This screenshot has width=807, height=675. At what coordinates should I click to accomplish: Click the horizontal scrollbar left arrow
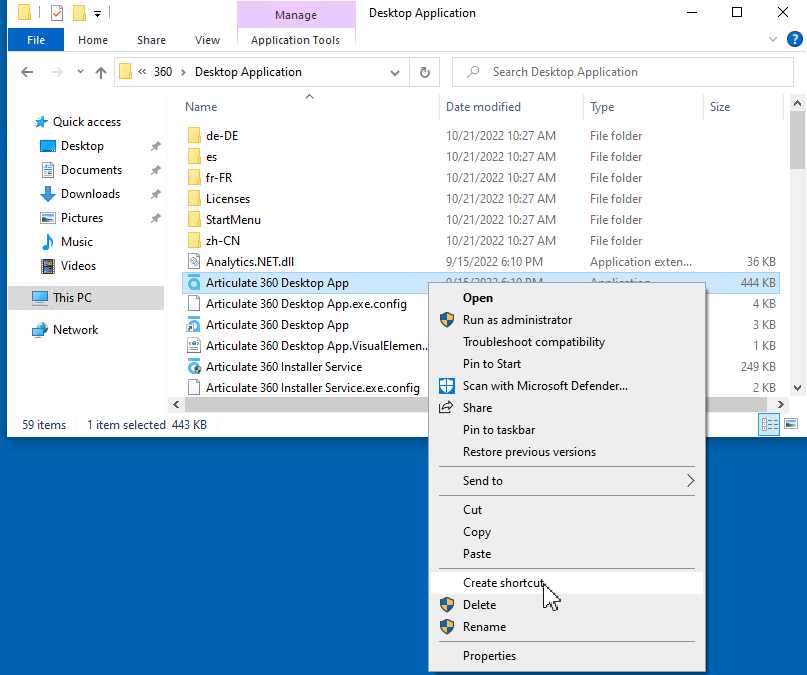(176, 404)
